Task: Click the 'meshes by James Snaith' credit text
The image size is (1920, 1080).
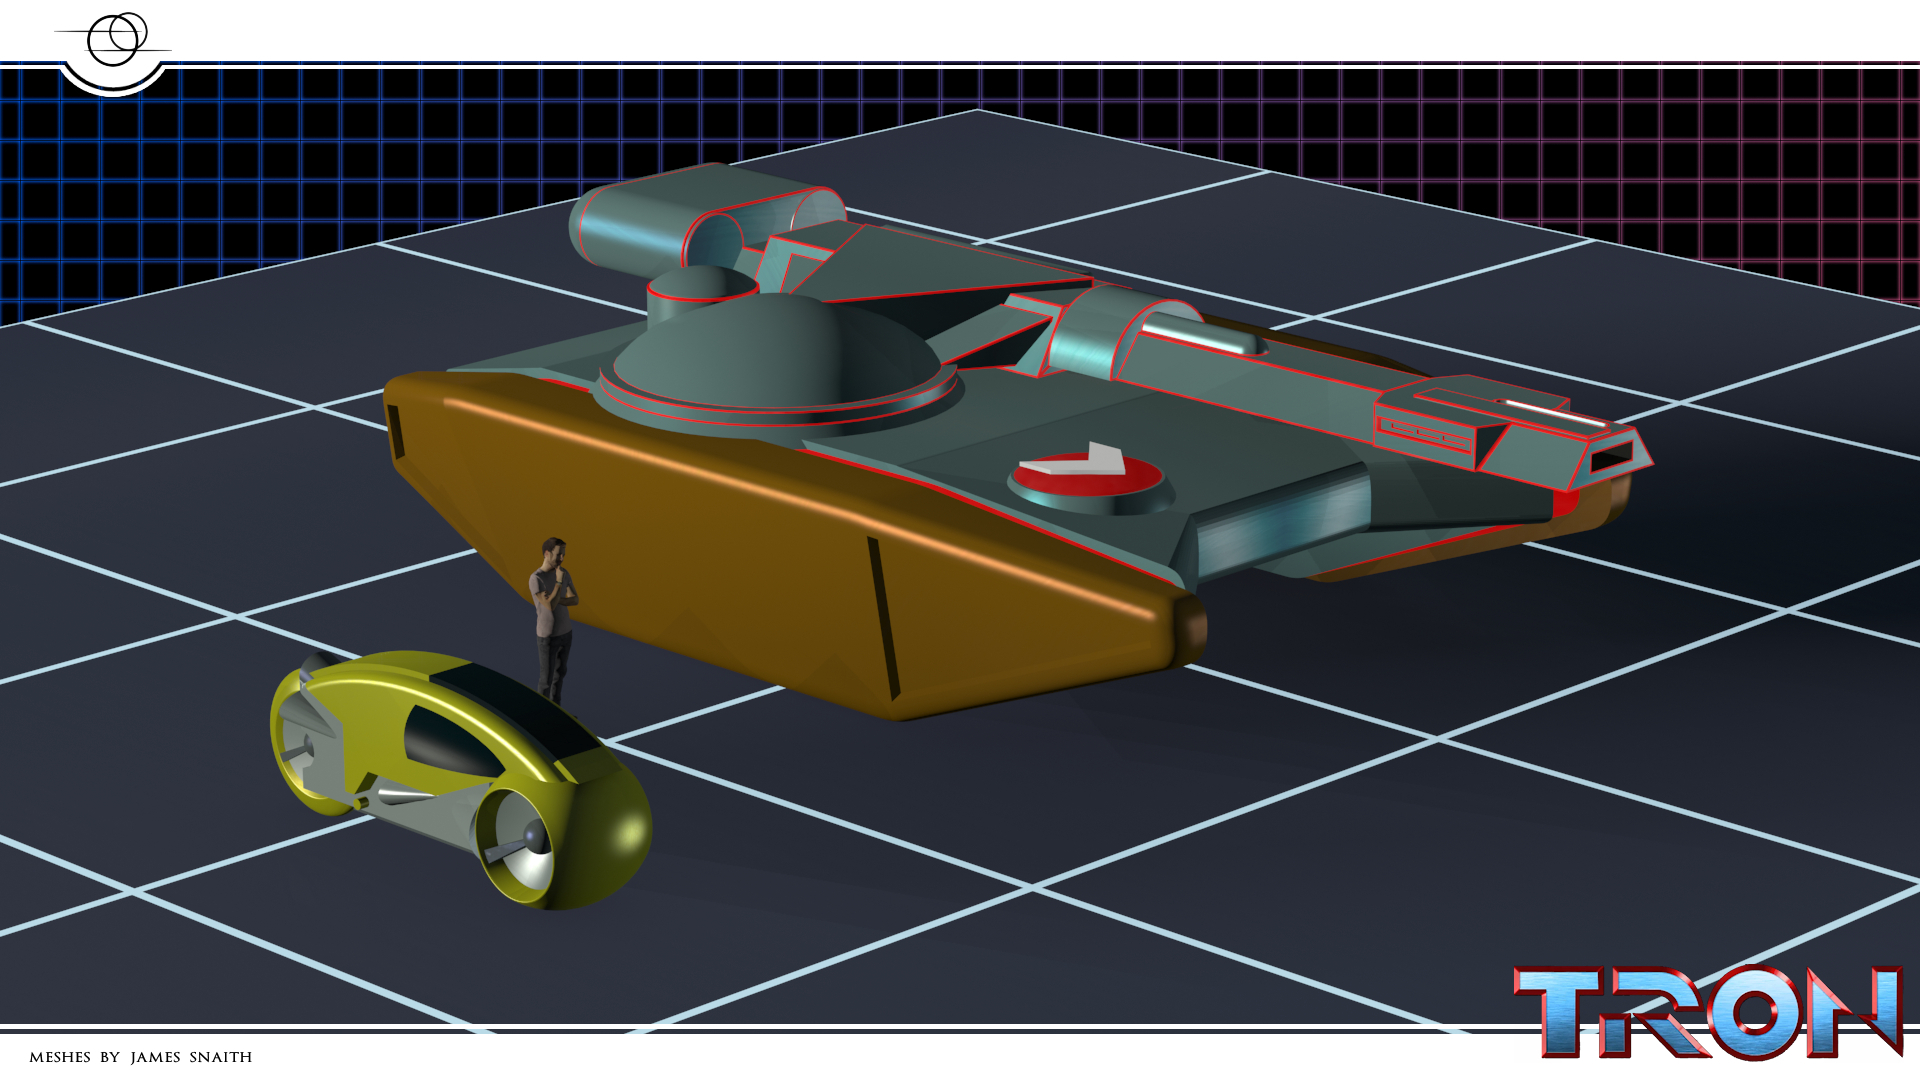Action: click(x=141, y=1057)
